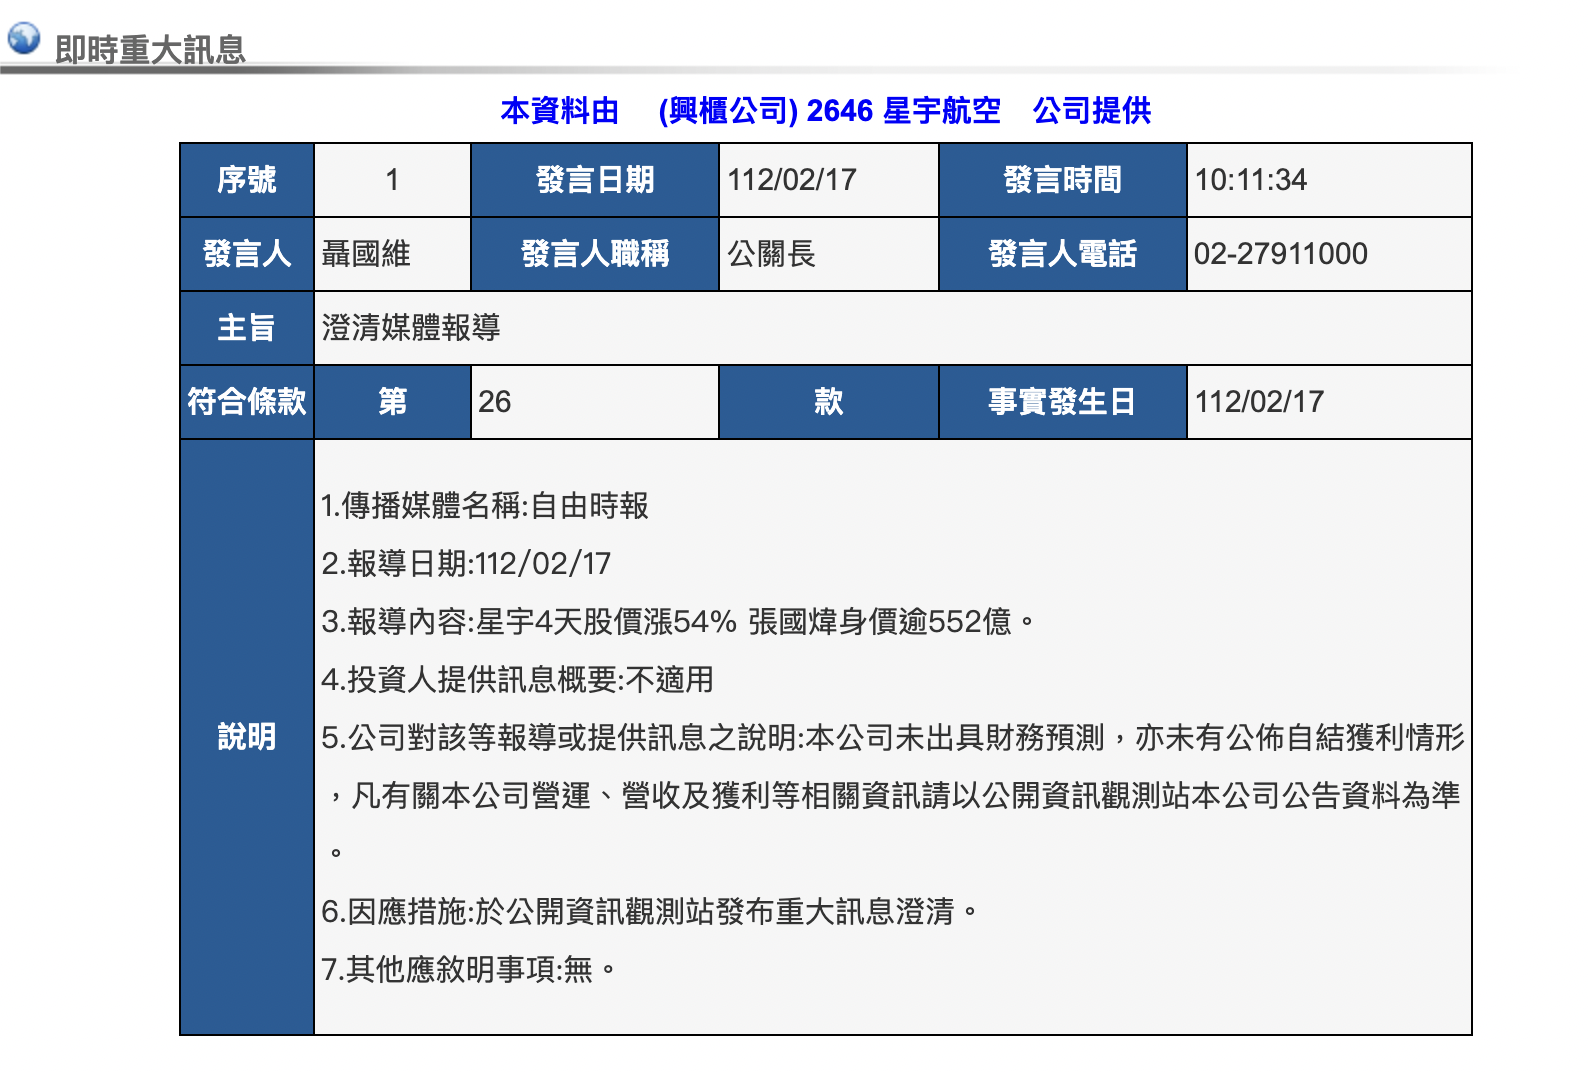Click the 序號 header cell
1588x1072 pixels.
(247, 180)
